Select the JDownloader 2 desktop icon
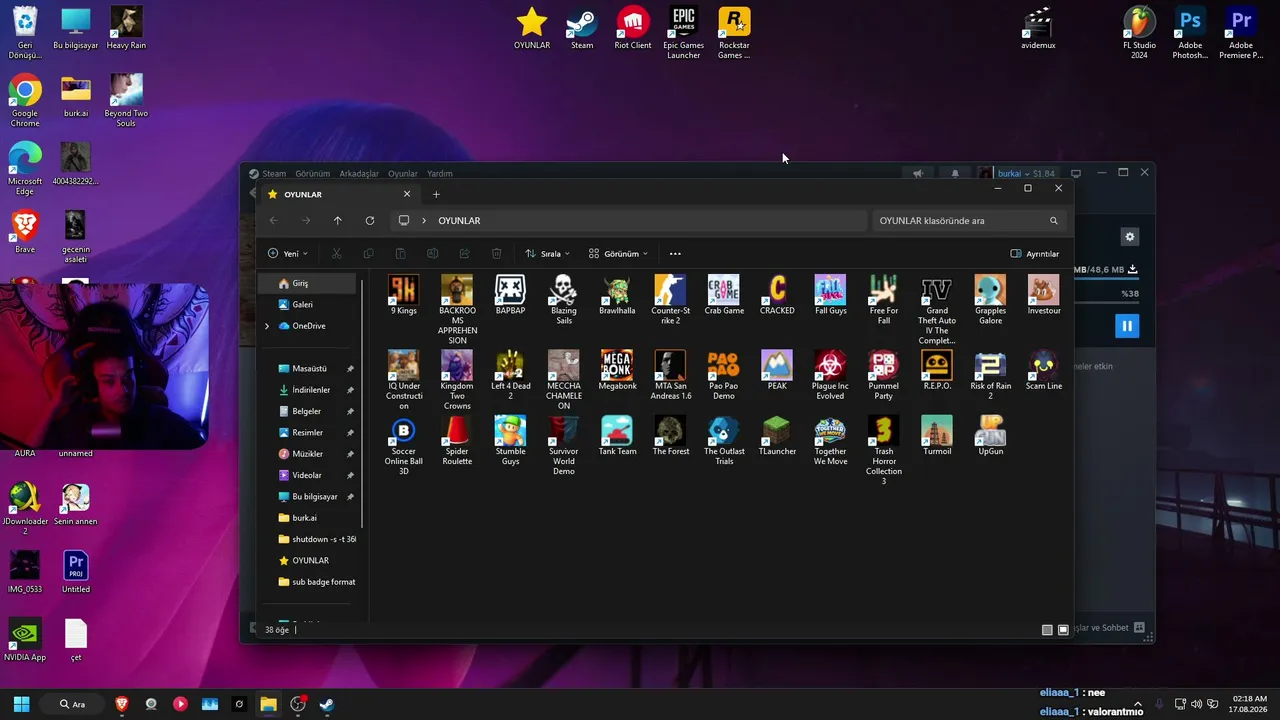This screenshot has height=720, width=1280. pos(25,509)
